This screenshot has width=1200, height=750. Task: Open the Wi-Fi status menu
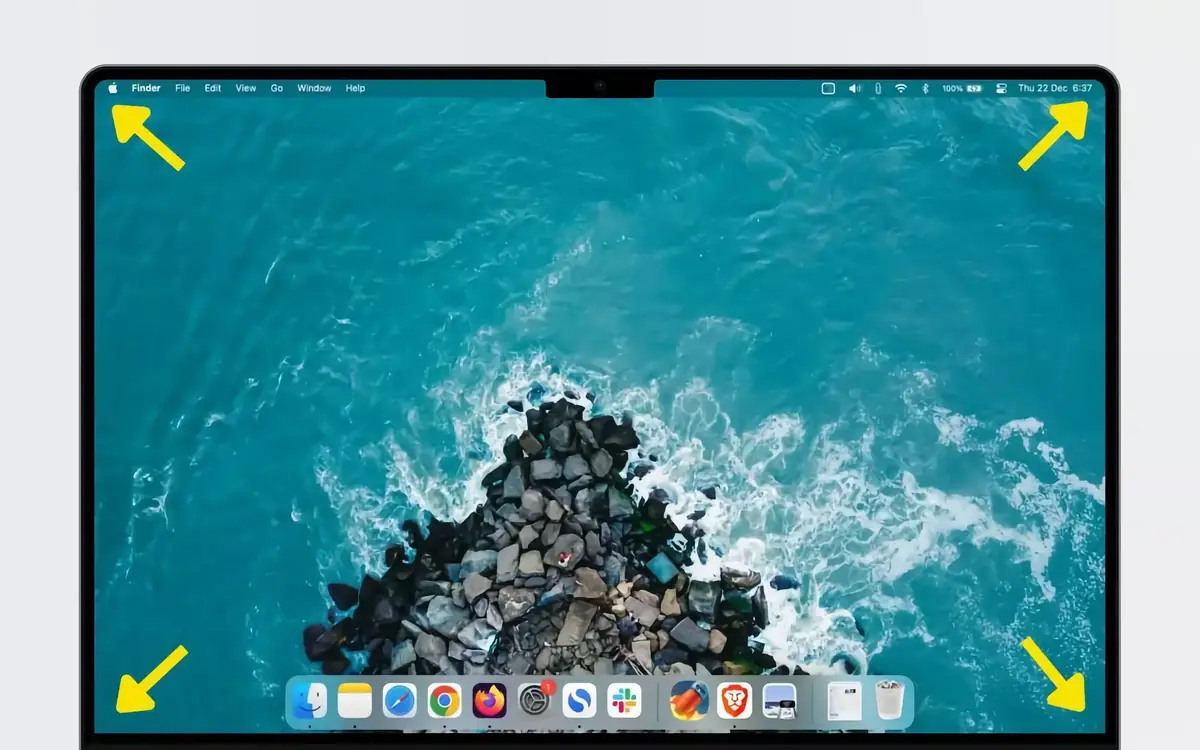tap(900, 88)
